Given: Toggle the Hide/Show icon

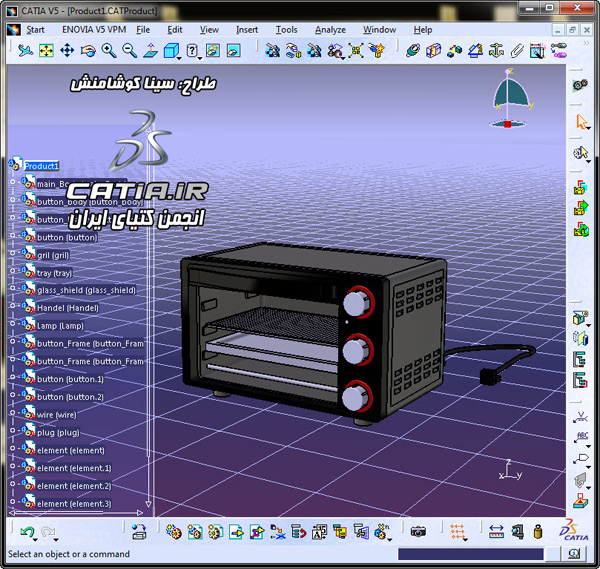Looking at the screenshot, I should (213, 51).
